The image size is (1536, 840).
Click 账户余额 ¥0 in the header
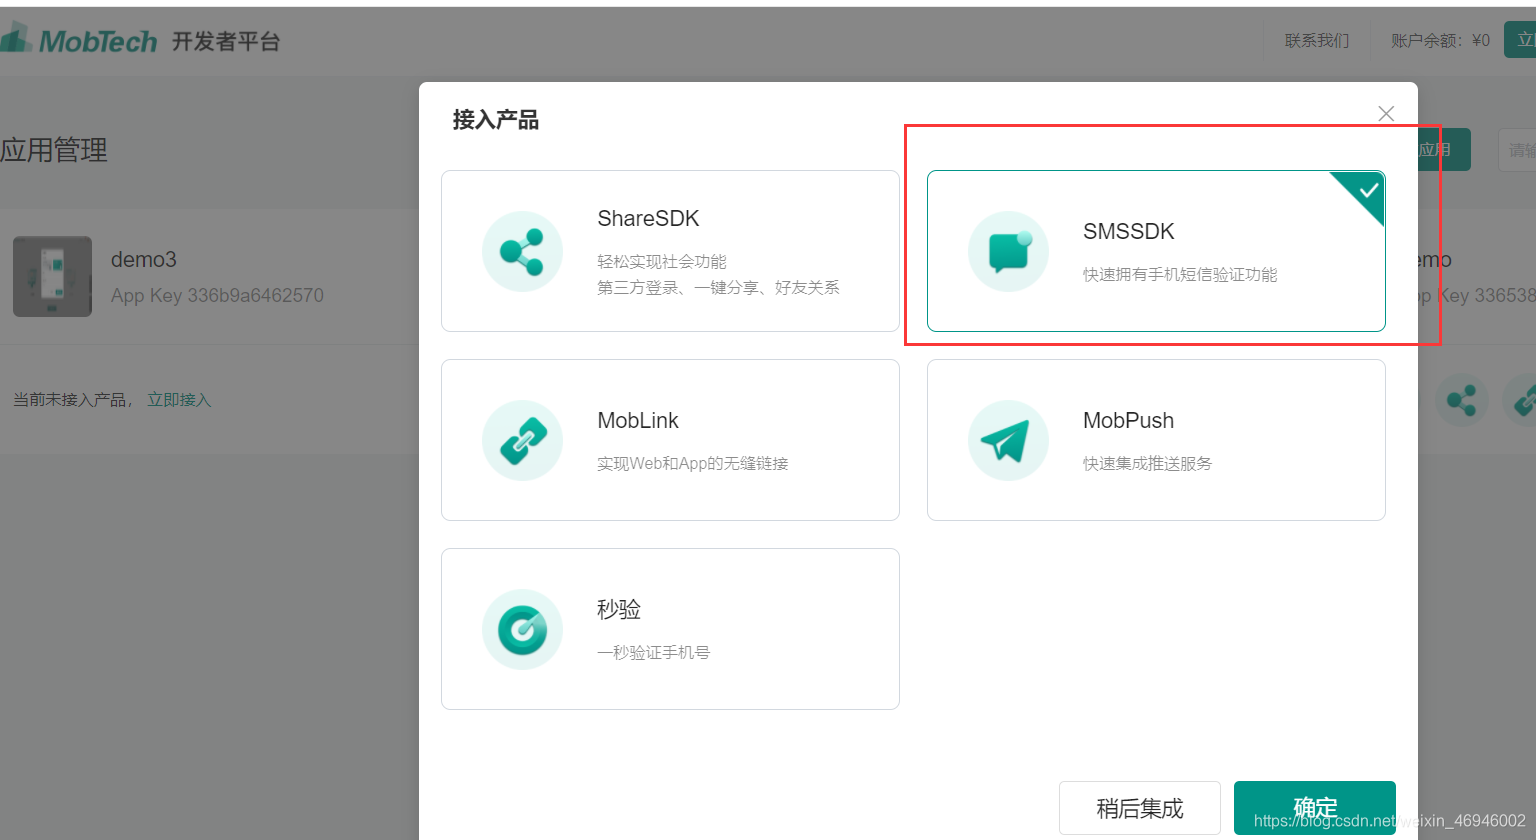click(x=1440, y=41)
